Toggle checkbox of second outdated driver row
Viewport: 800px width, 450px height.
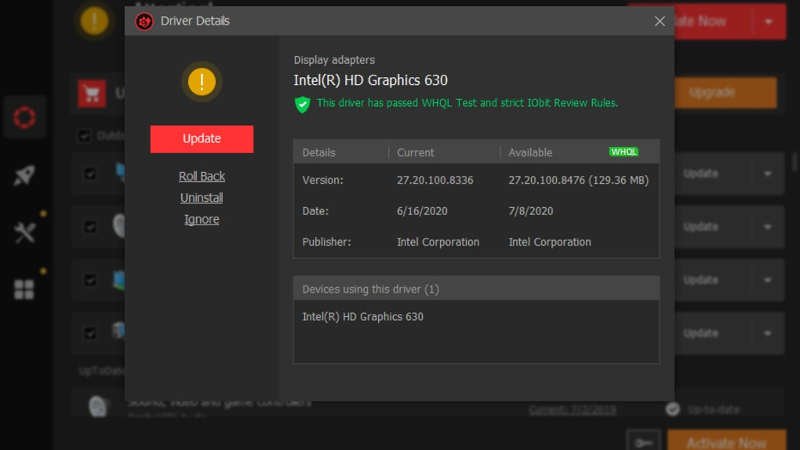(x=90, y=227)
